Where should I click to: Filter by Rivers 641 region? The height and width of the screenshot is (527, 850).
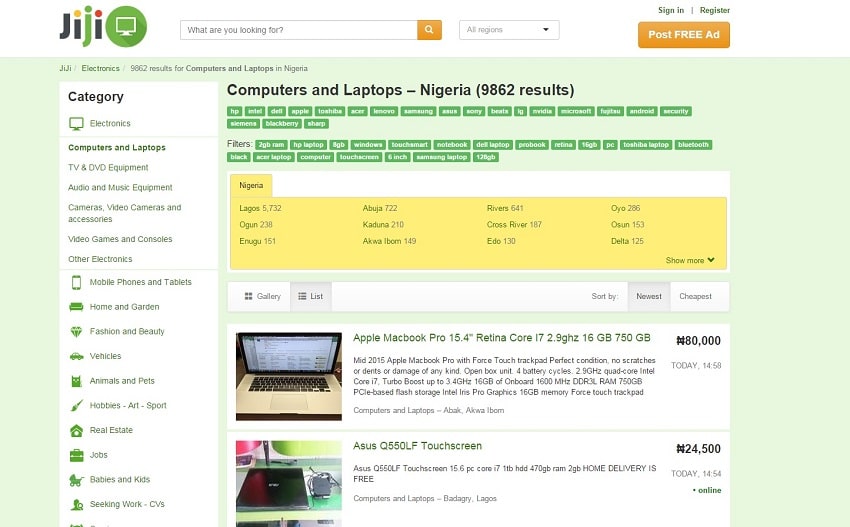pyautogui.click(x=505, y=208)
